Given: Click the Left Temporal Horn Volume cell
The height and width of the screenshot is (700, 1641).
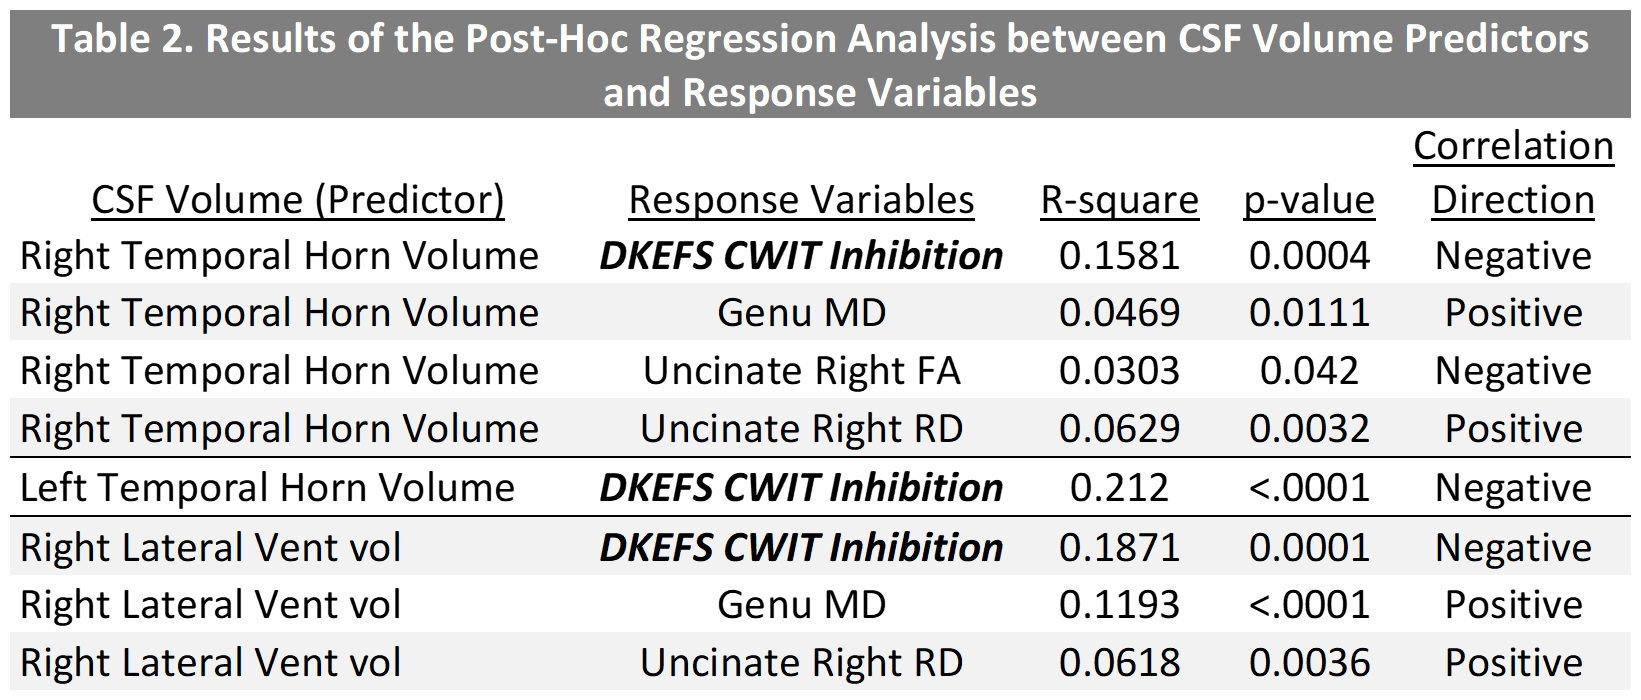Looking at the screenshot, I should (267, 488).
